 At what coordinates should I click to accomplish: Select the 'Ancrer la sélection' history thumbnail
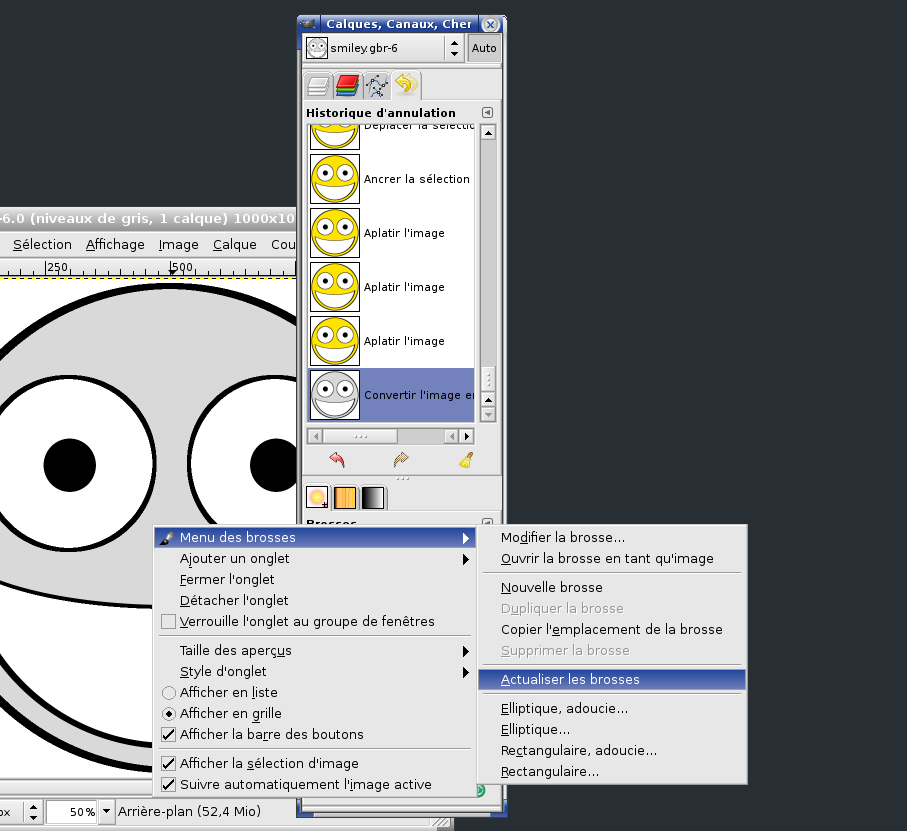[x=335, y=179]
